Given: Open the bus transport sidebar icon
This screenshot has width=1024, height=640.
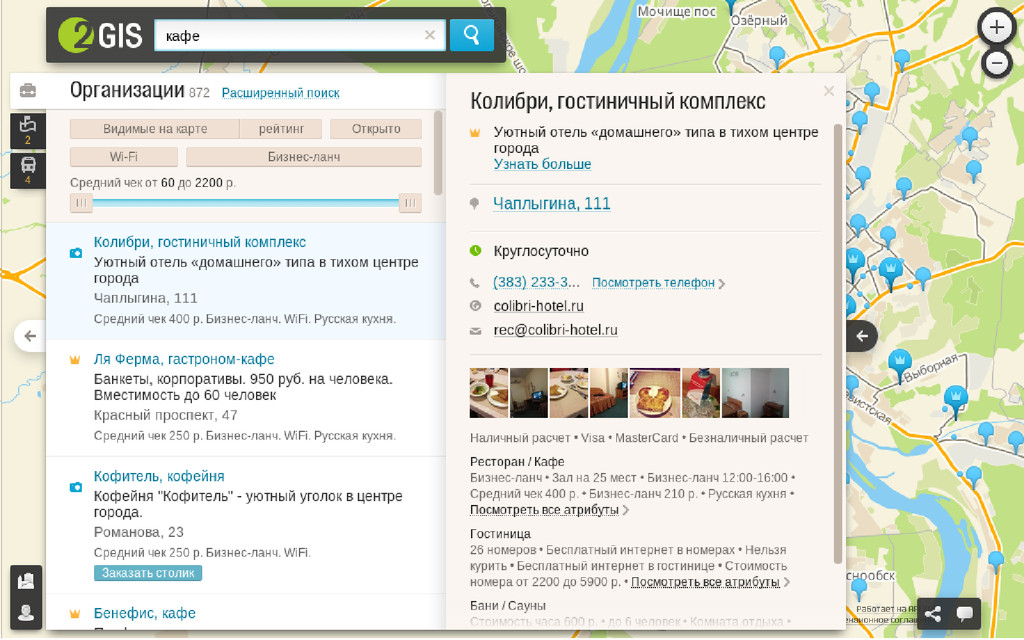Looking at the screenshot, I should (x=27, y=170).
